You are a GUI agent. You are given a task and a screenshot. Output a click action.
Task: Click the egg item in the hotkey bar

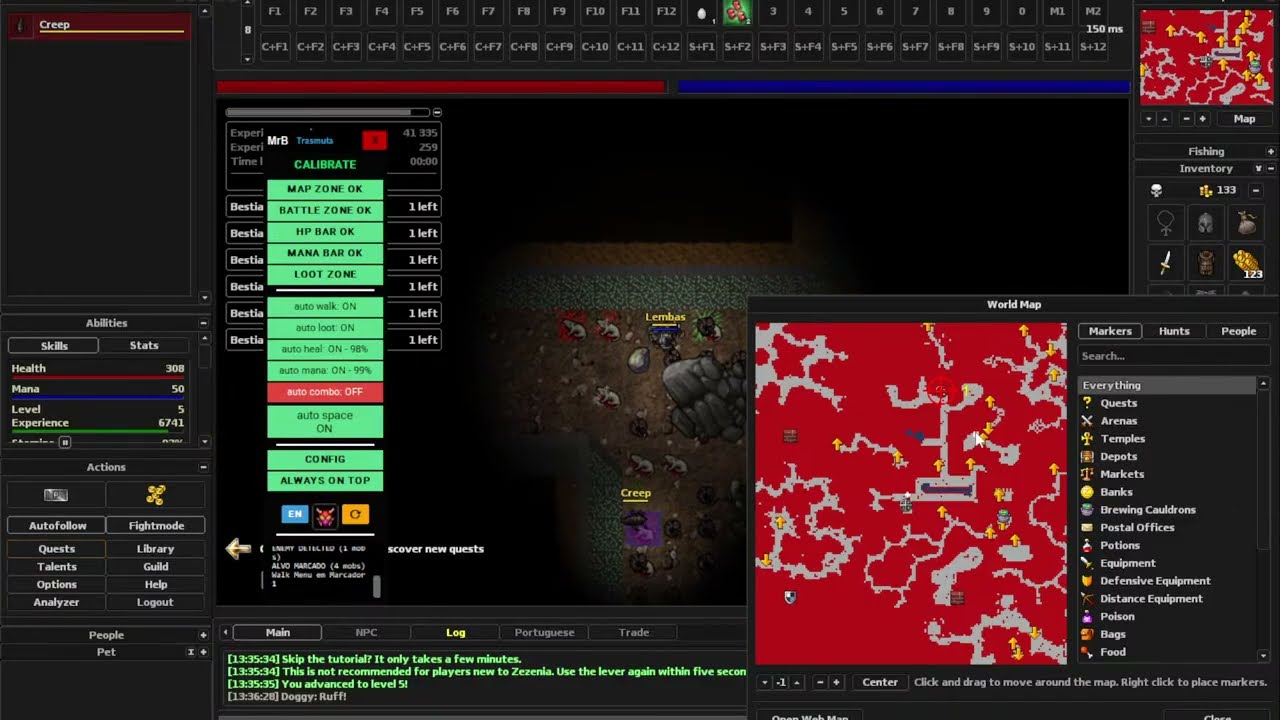point(701,13)
